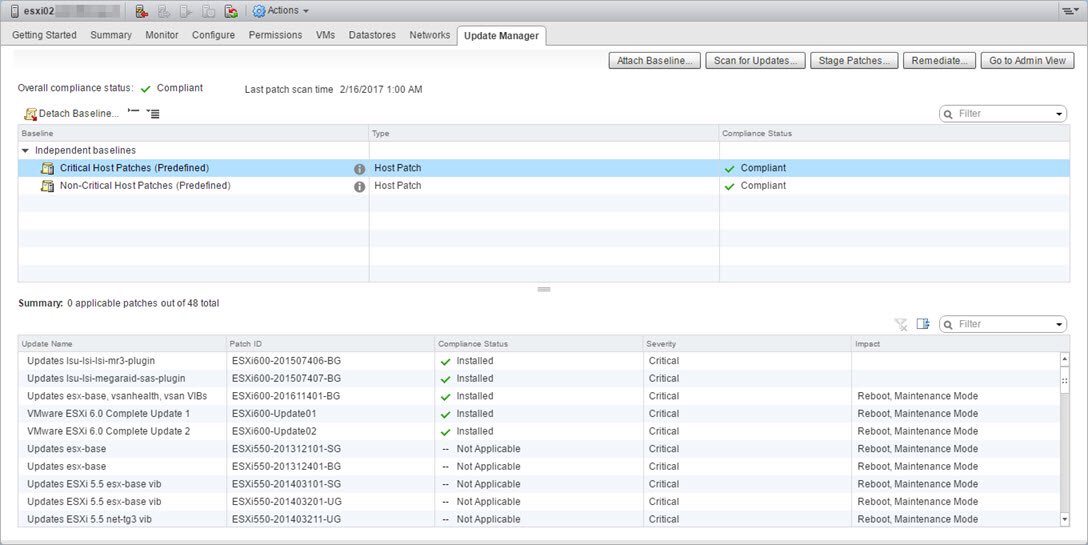Click in the baselines Filter input field
The height and width of the screenshot is (545, 1088).
1004,114
